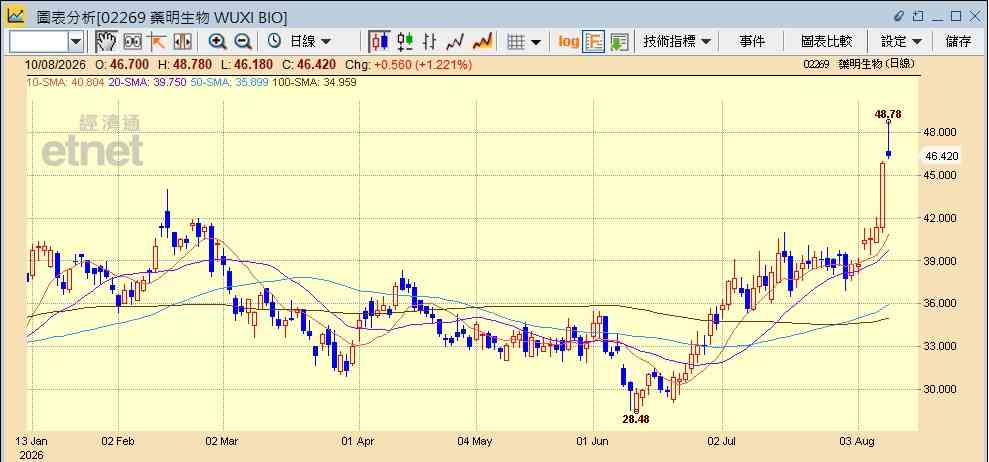Toggle log scale
Viewport: 989px width, 462px height.
[568, 42]
